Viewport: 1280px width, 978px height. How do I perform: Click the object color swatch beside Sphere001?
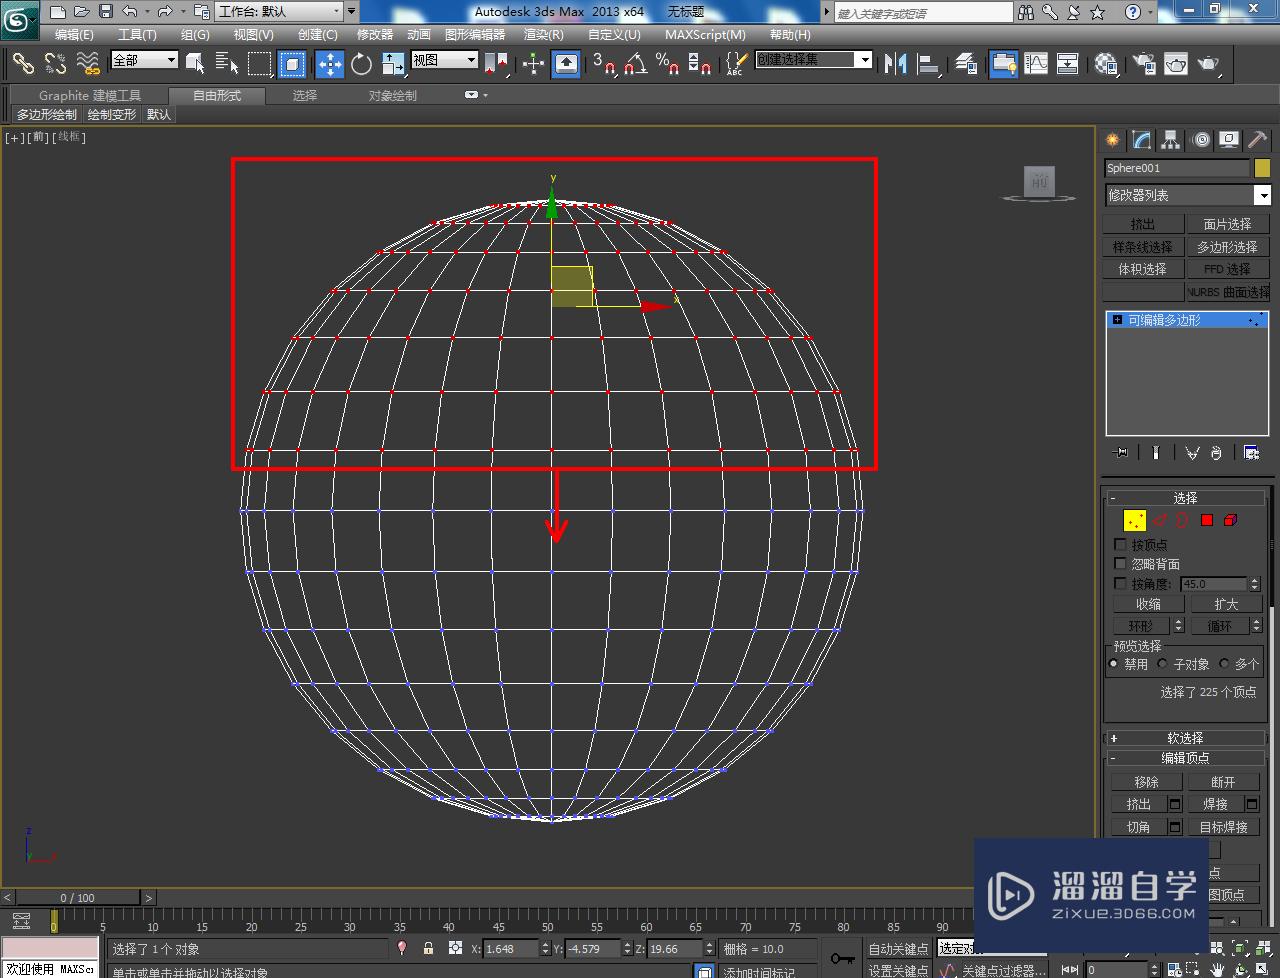(1262, 168)
